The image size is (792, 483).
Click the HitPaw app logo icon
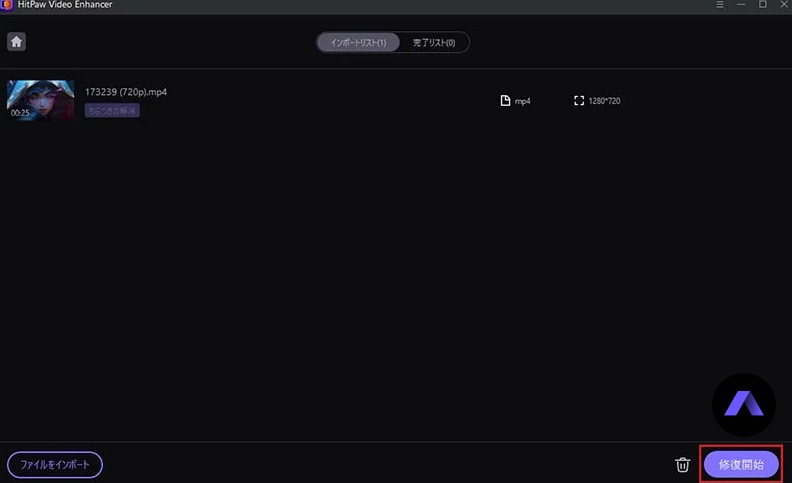6,5
